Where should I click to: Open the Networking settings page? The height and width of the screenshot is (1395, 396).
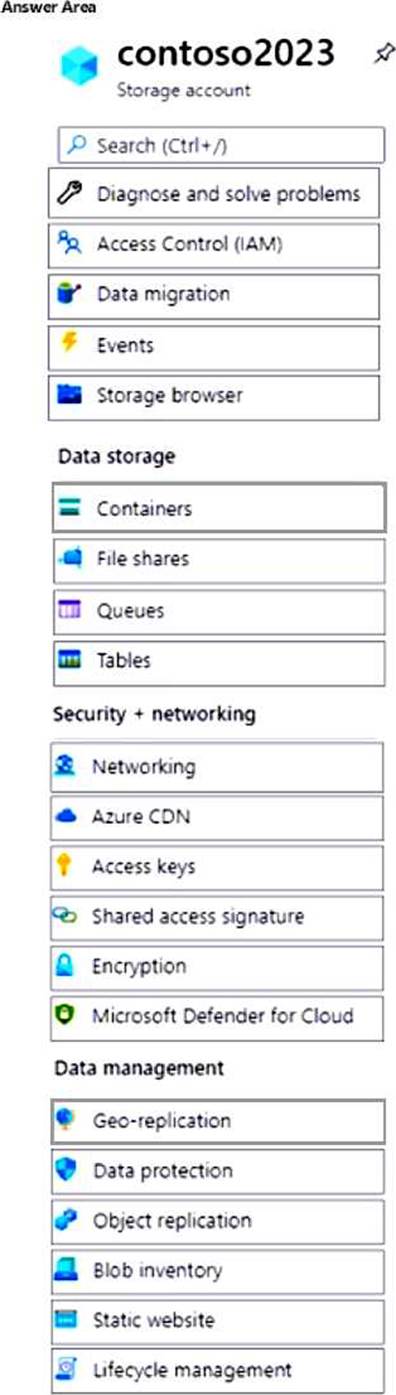[217, 767]
